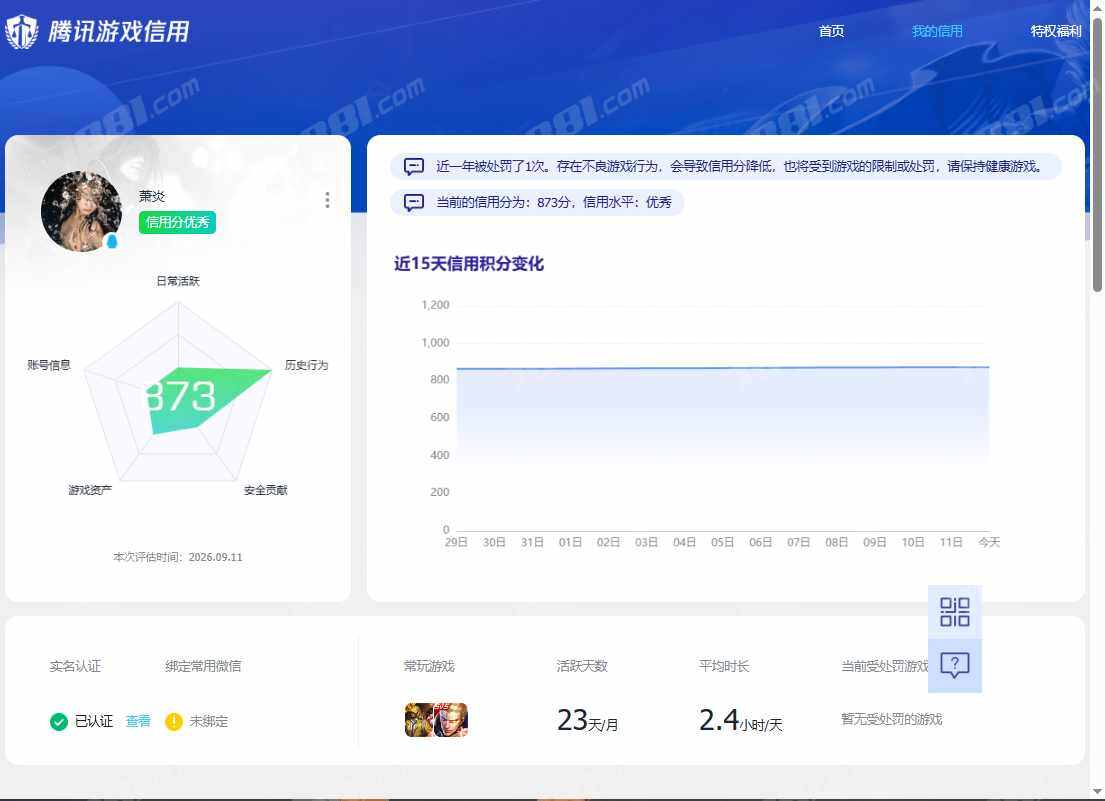This screenshot has height=801, width=1105.
Task: Click the yellow warning icon beside 未绑定
Action: point(173,721)
